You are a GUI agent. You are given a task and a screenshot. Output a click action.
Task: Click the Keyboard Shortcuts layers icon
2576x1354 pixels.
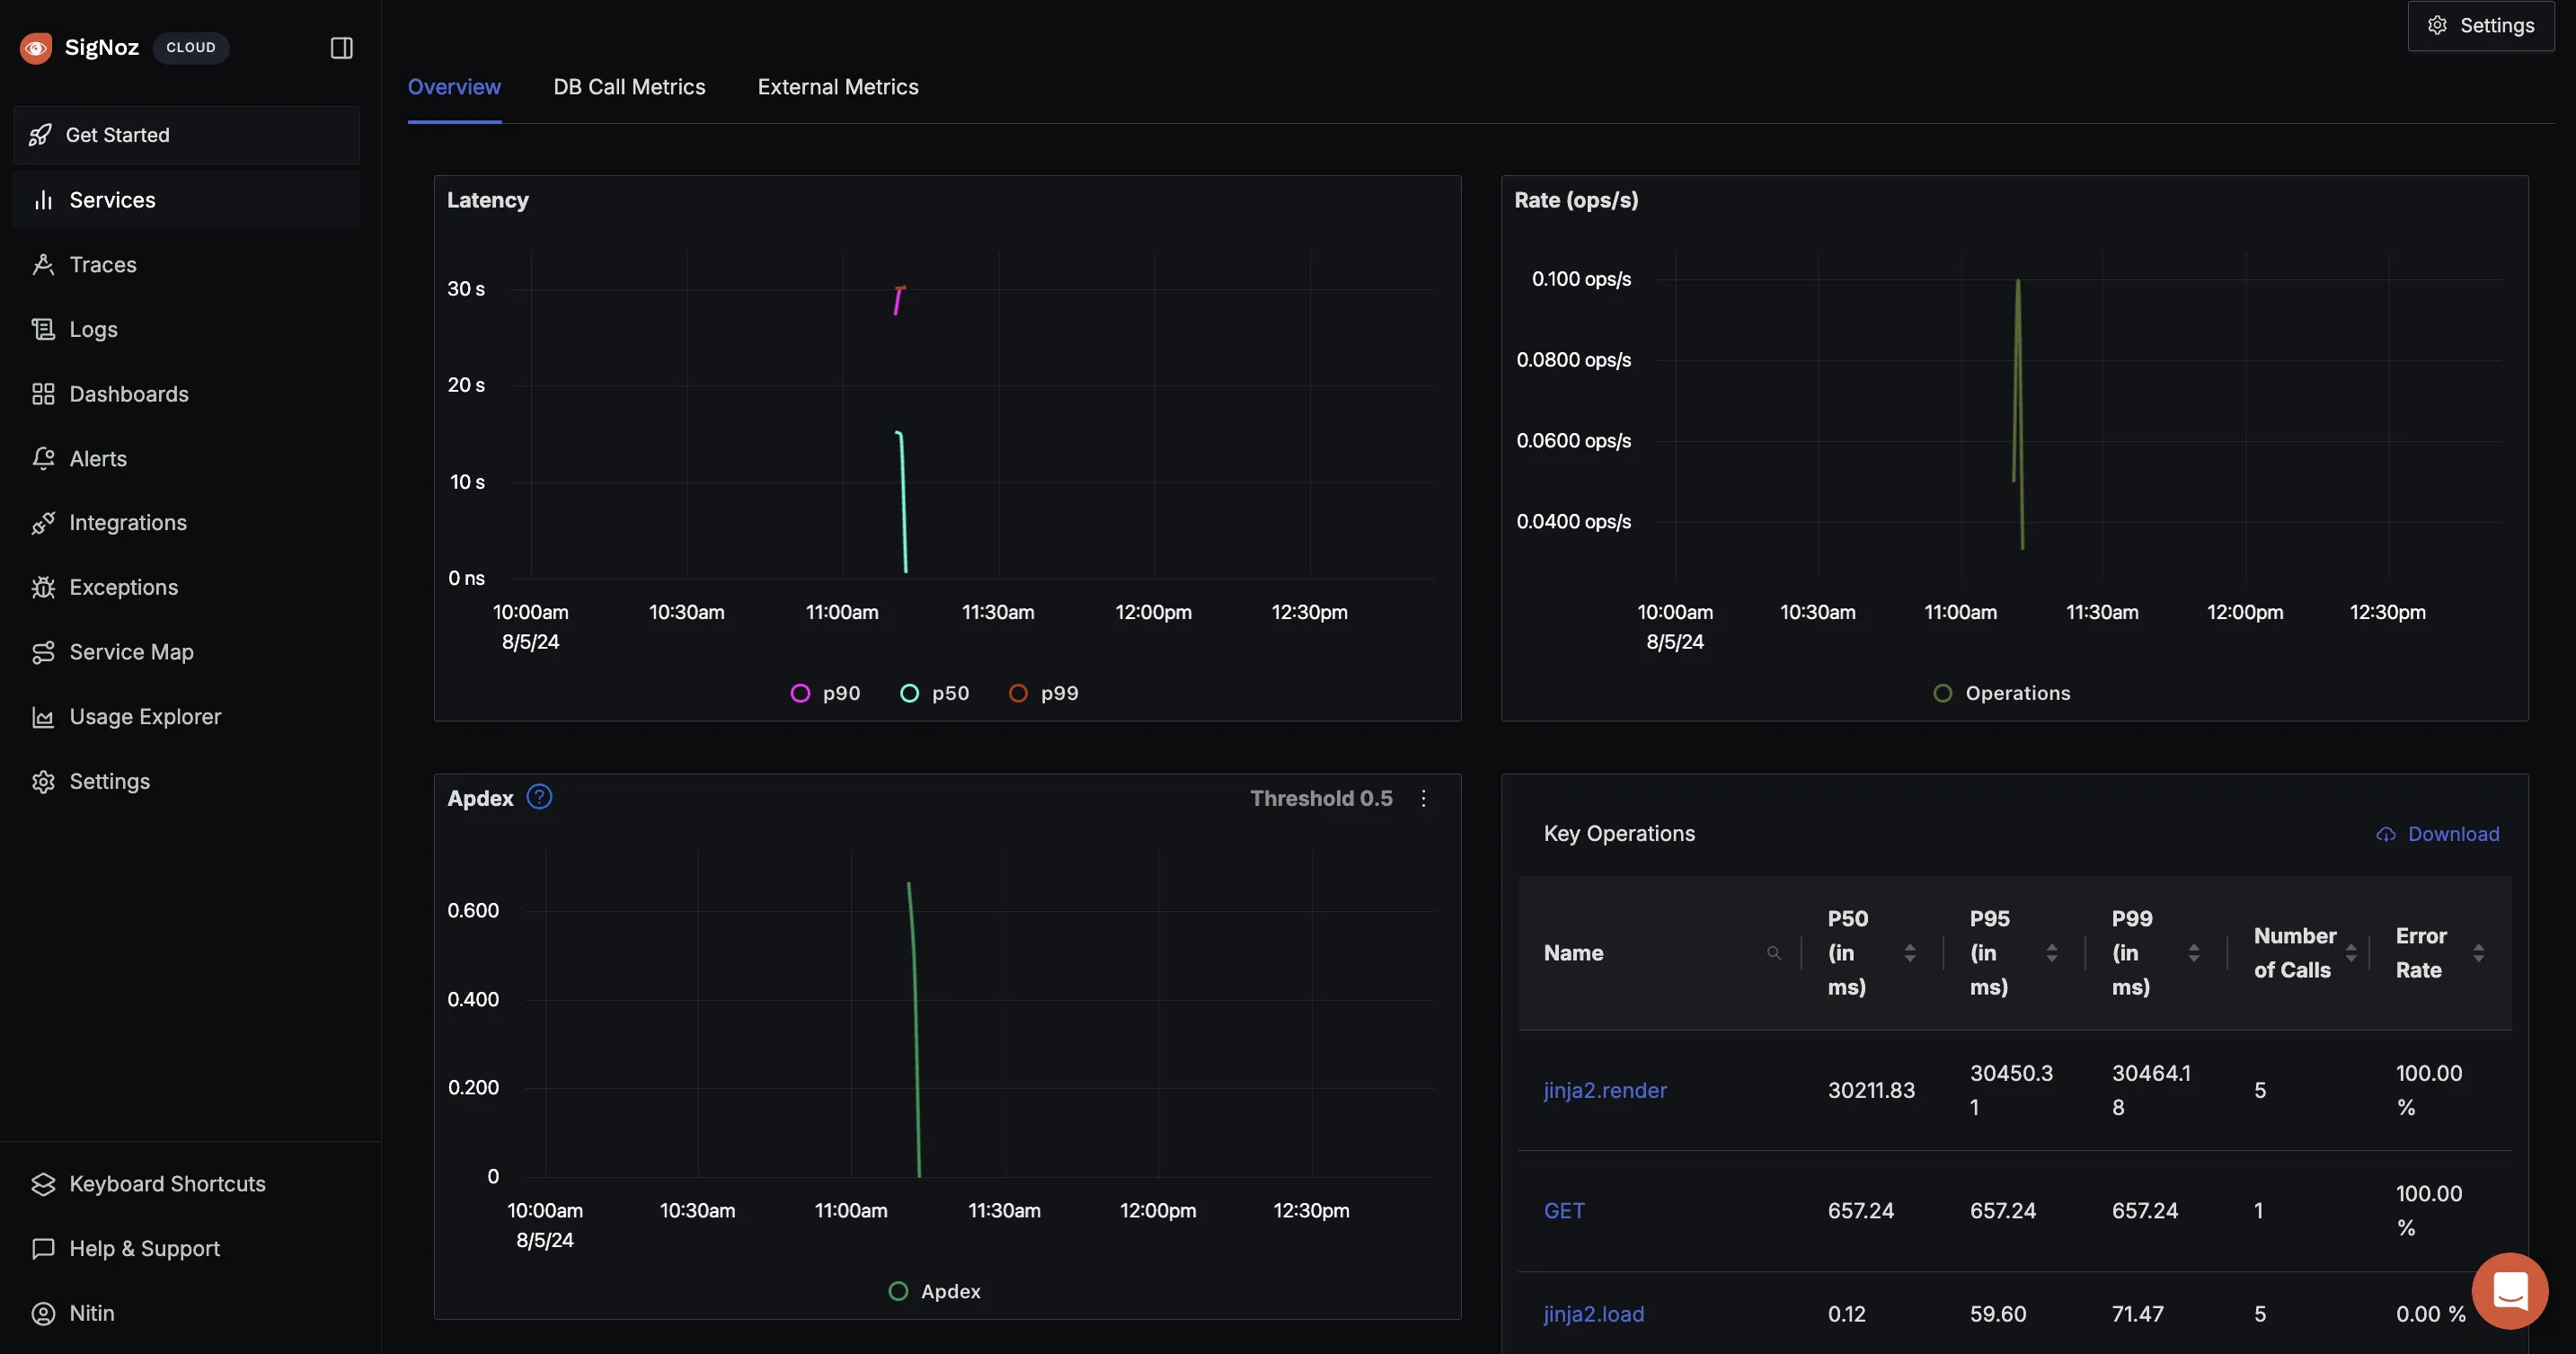(x=43, y=1184)
